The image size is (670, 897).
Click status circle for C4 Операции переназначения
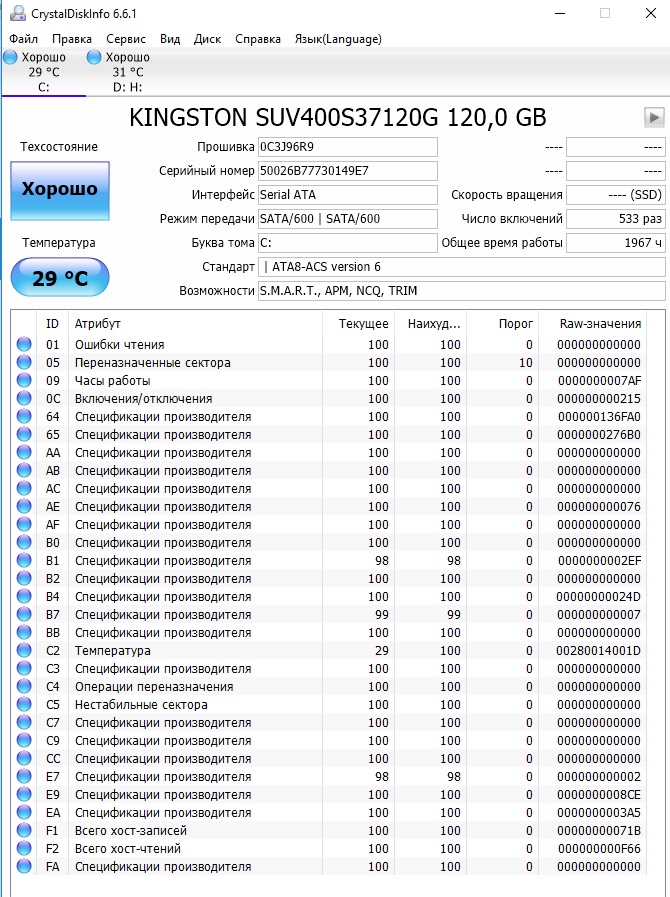pos(24,686)
